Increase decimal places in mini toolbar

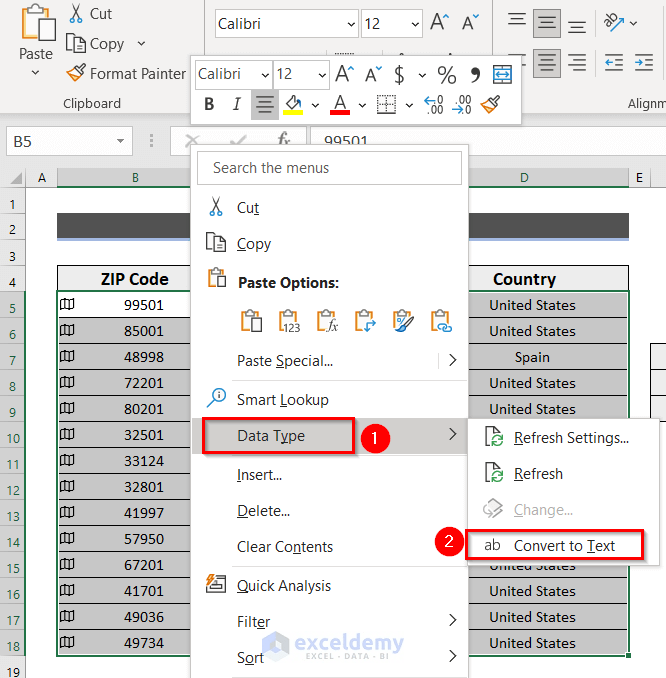434,105
